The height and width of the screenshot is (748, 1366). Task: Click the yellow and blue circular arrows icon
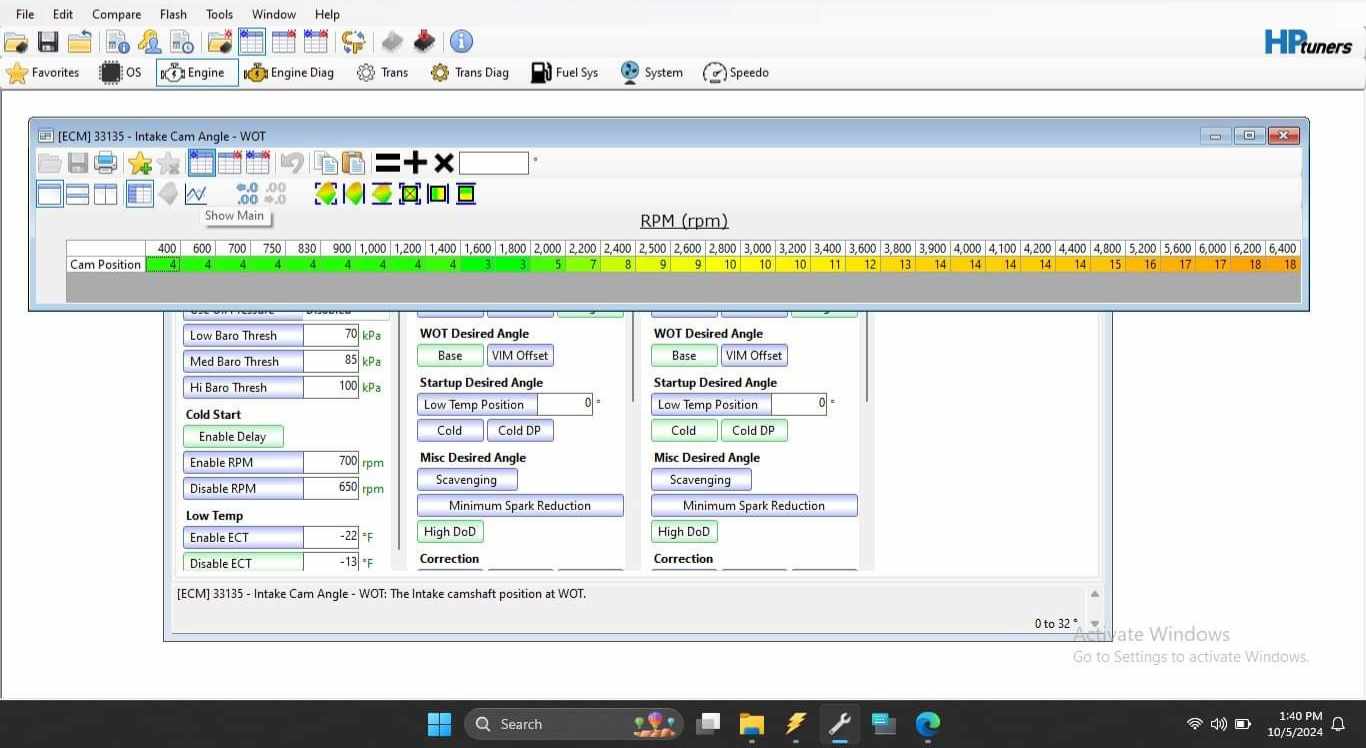(353, 42)
